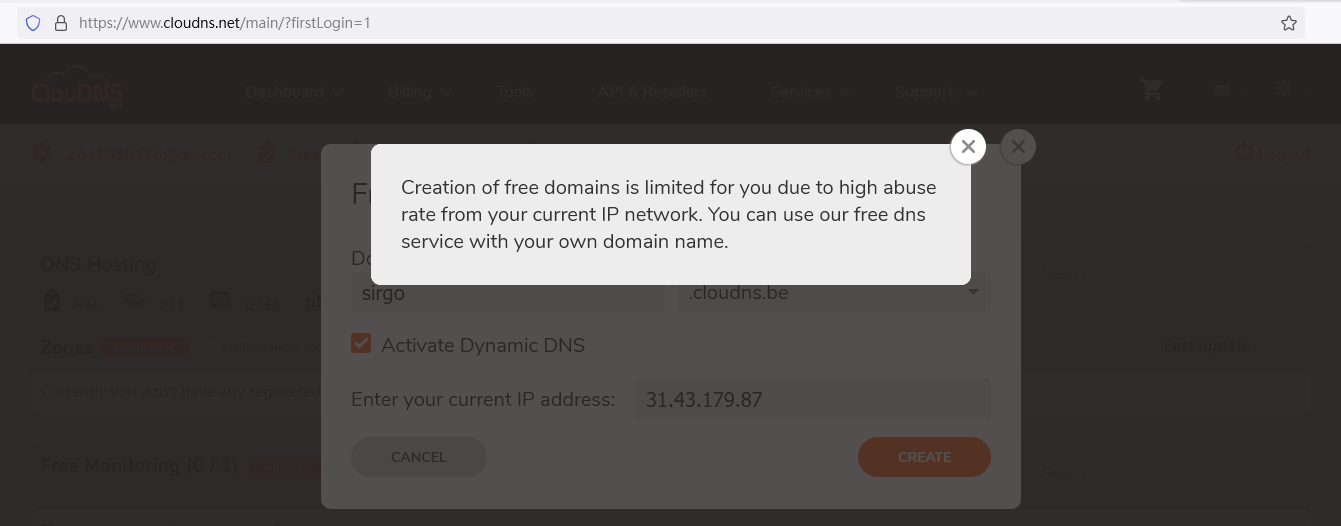Click the payment card icon in header
1341x526 pixels.
1221,91
